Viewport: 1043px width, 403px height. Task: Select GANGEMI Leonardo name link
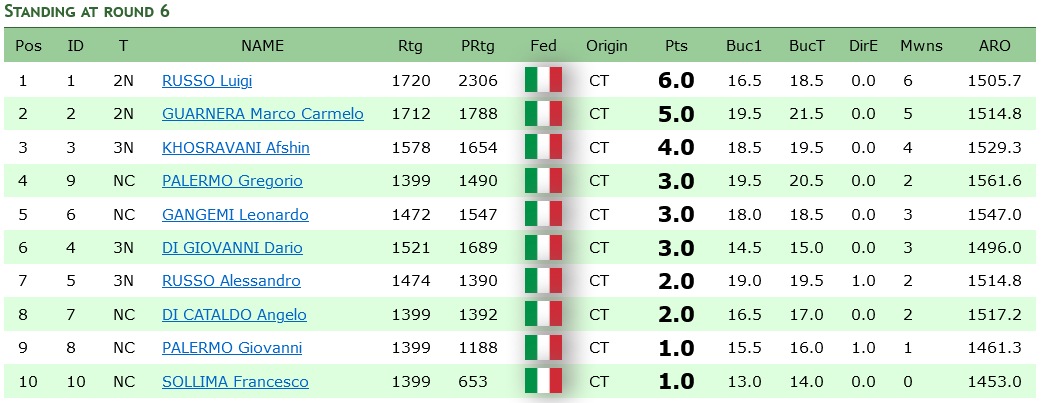coord(235,215)
